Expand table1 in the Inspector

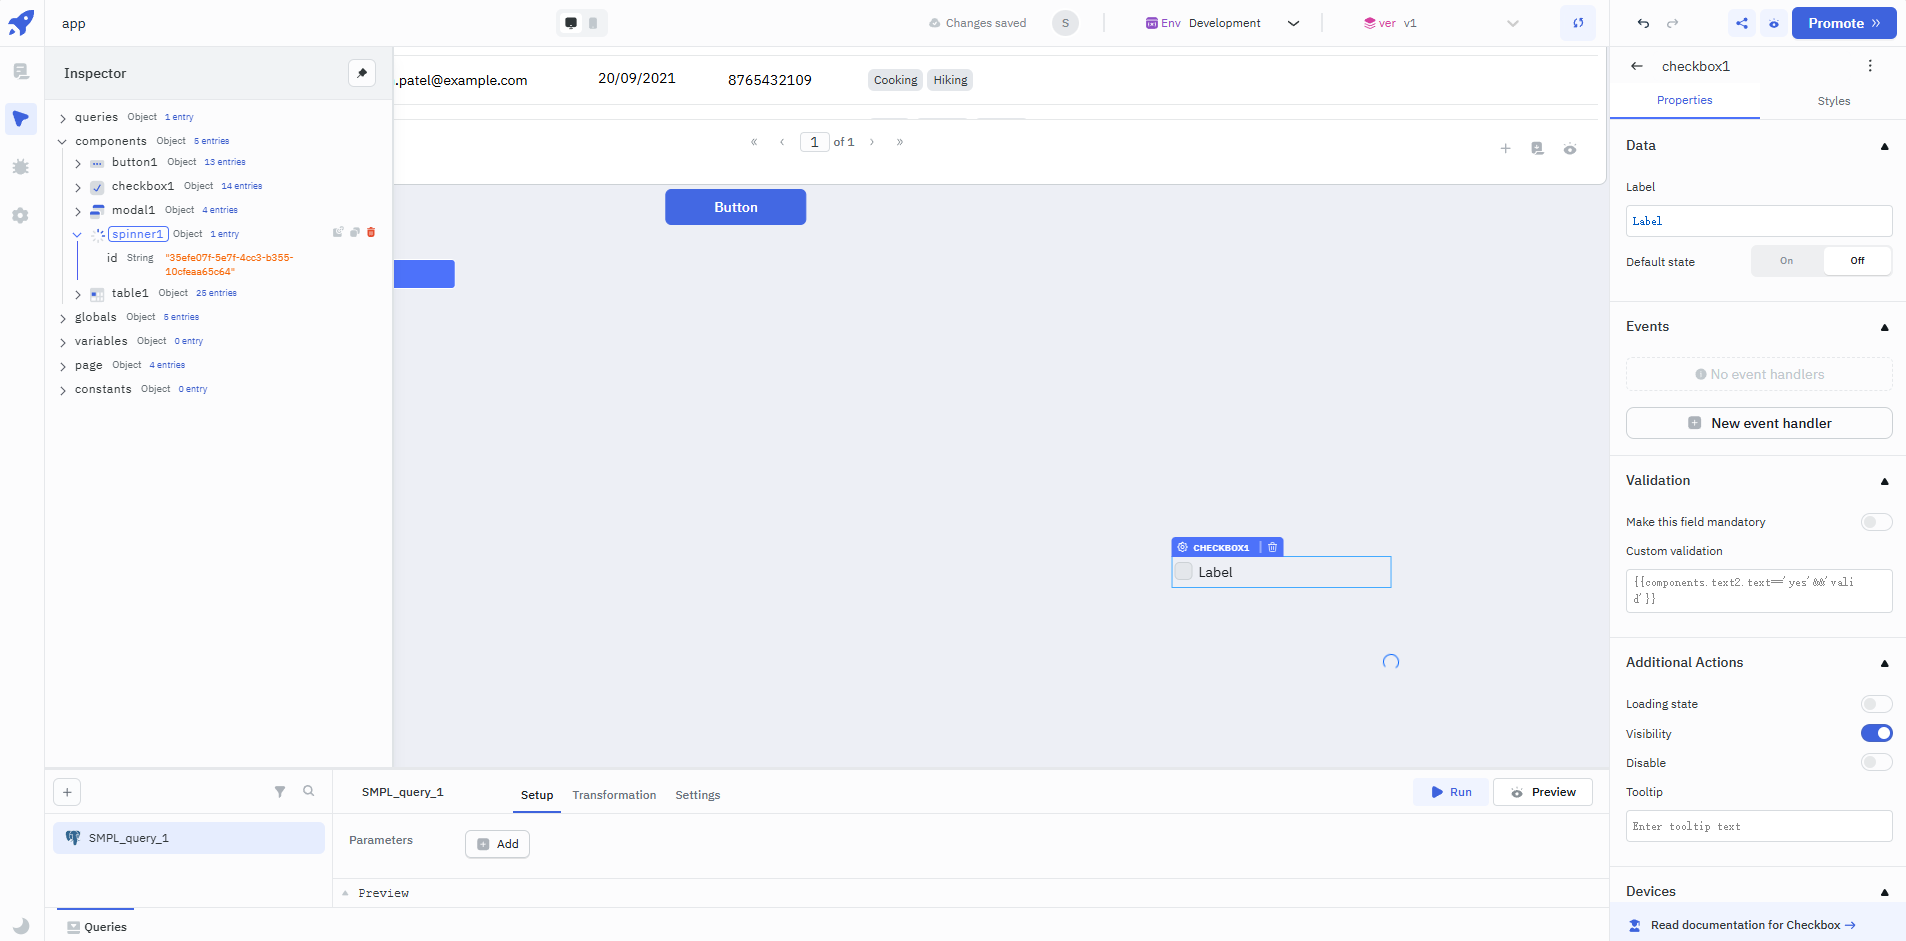click(x=78, y=294)
